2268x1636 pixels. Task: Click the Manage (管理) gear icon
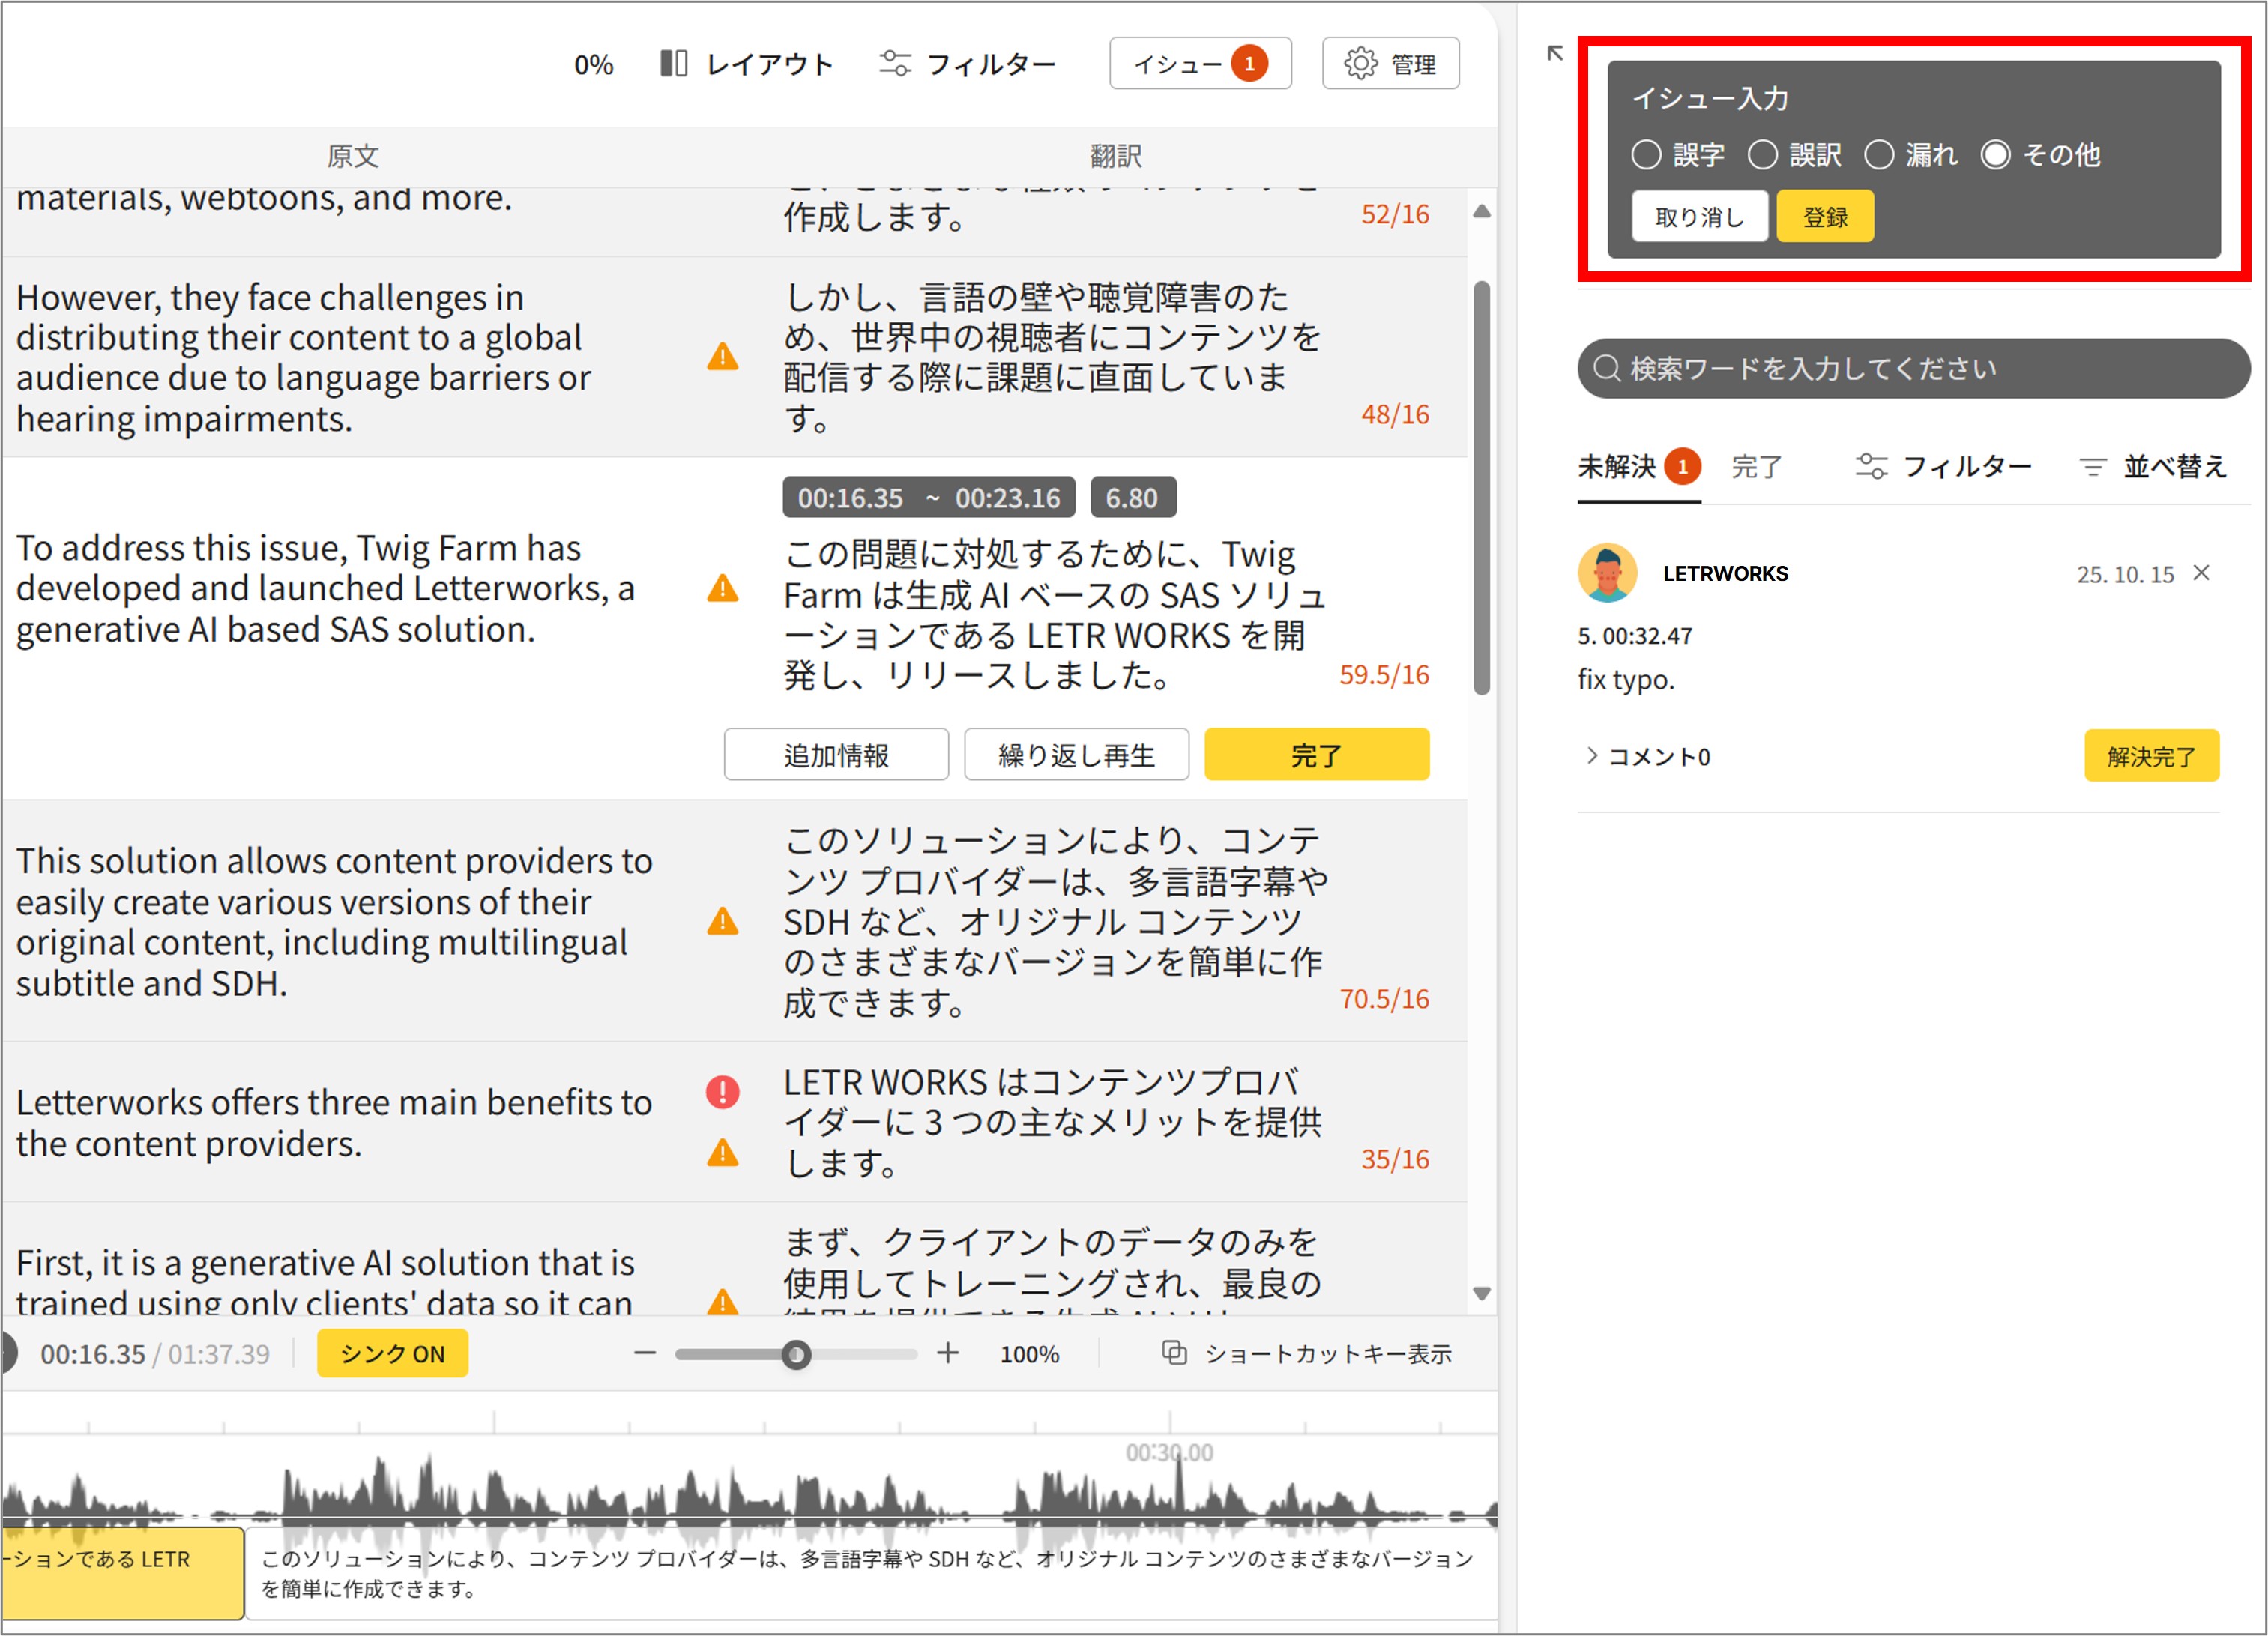click(x=1360, y=64)
